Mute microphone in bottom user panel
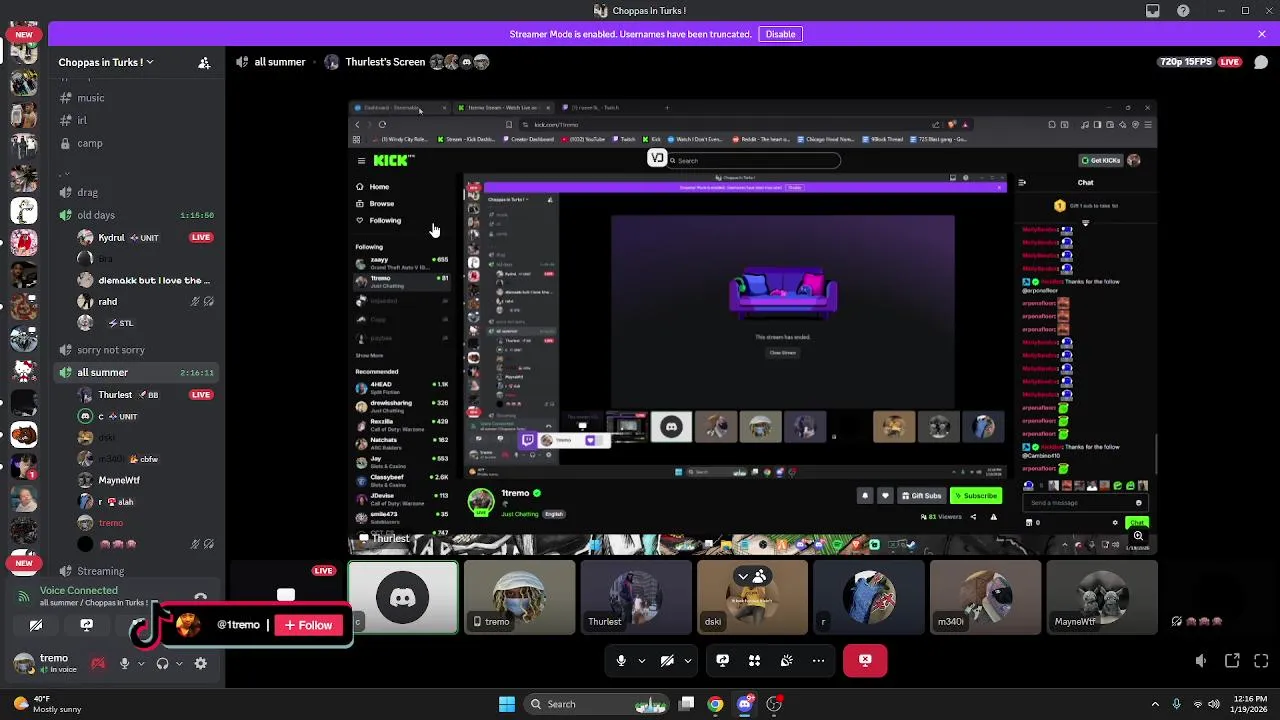 pos(124,663)
